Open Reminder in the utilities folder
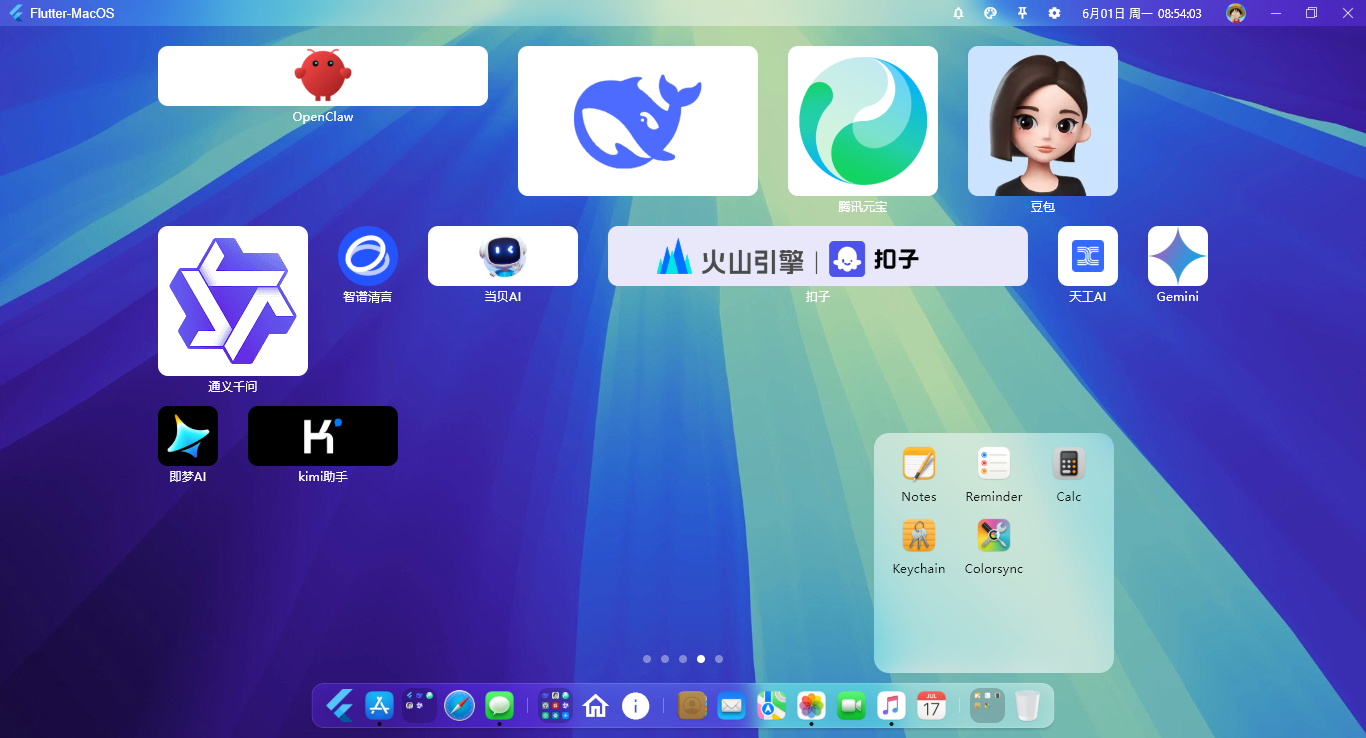 click(994, 464)
